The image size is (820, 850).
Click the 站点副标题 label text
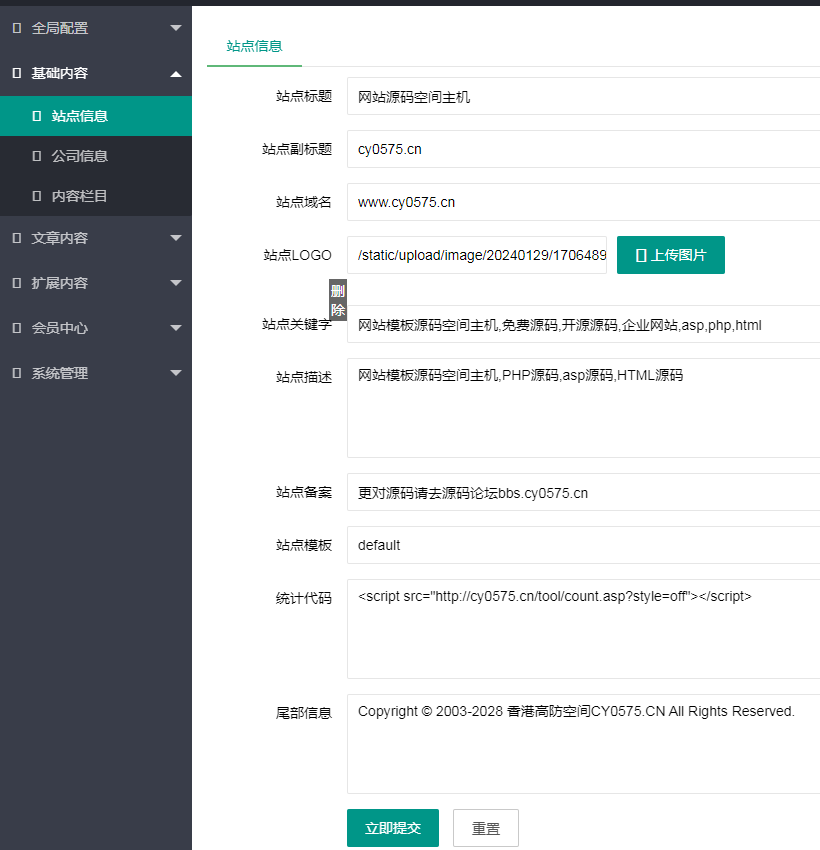[x=296, y=149]
